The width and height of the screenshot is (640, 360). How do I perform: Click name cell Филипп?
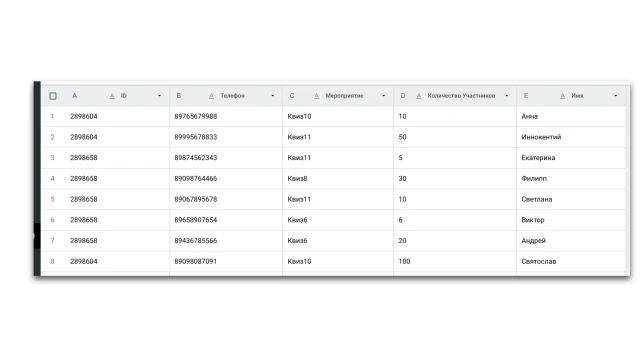click(x=571, y=179)
